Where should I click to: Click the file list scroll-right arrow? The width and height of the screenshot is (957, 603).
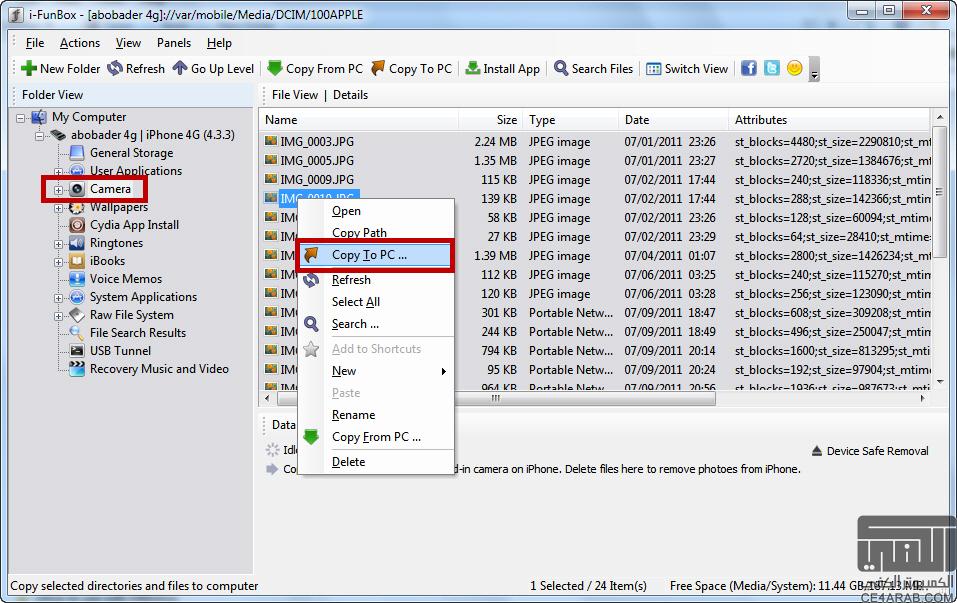[922, 398]
